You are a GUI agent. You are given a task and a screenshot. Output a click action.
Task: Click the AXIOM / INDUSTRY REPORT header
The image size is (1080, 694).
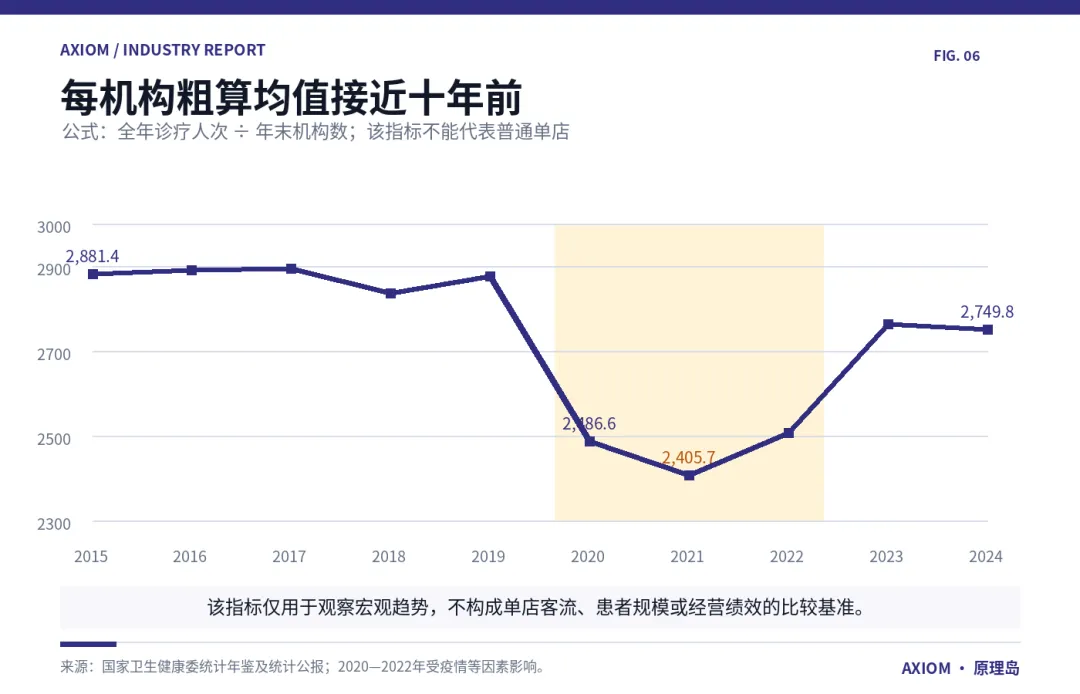(163, 50)
